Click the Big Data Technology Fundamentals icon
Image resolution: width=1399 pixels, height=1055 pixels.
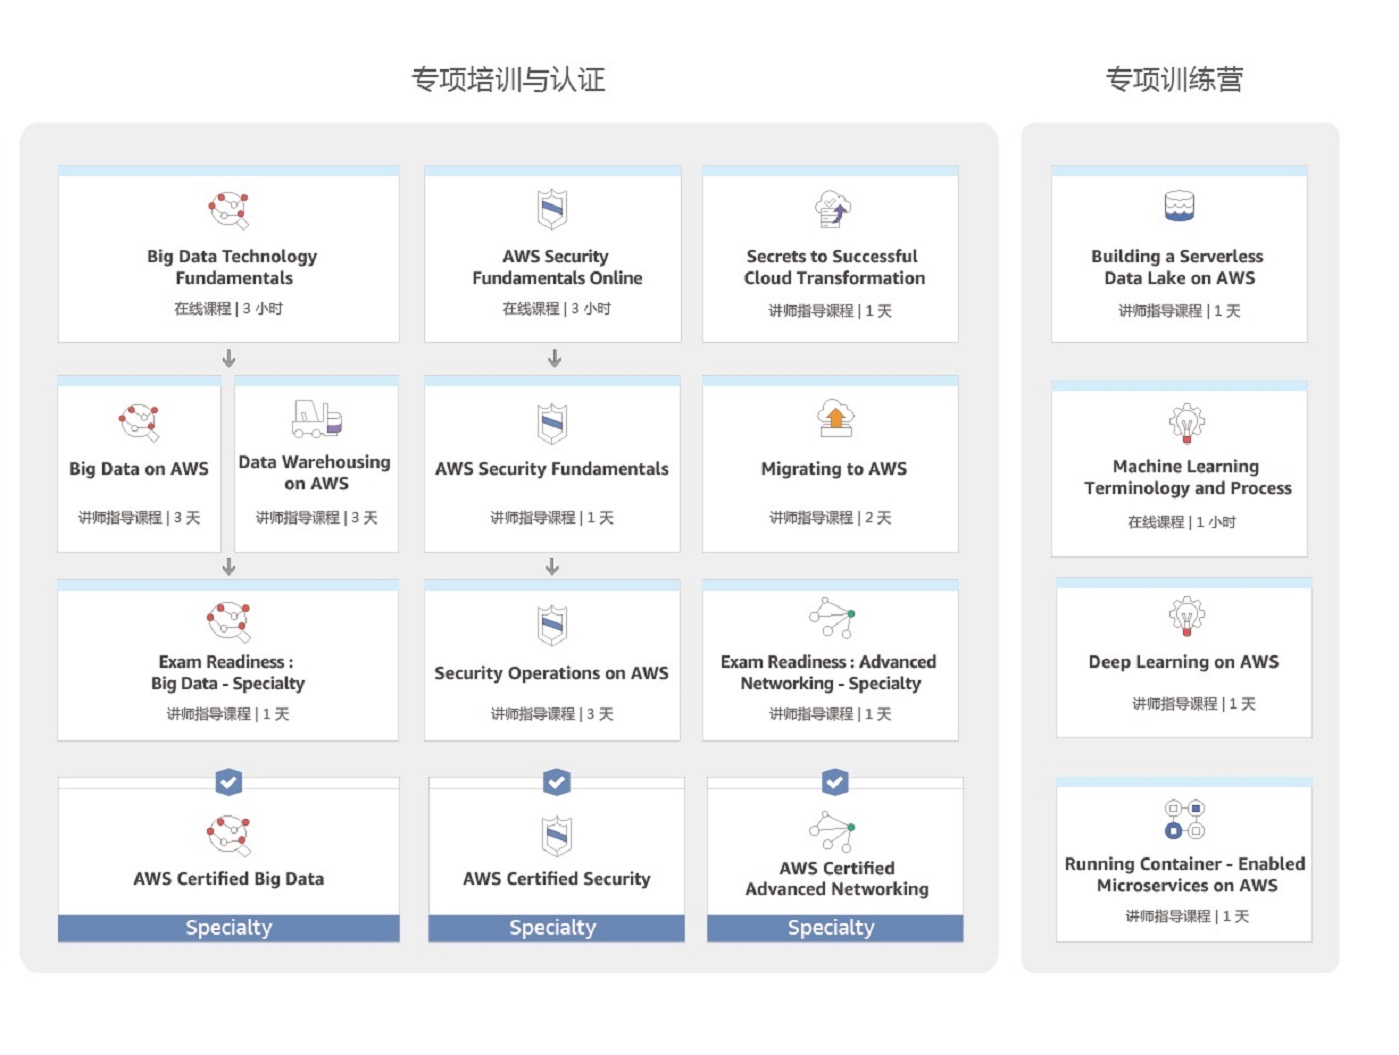(229, 210)
